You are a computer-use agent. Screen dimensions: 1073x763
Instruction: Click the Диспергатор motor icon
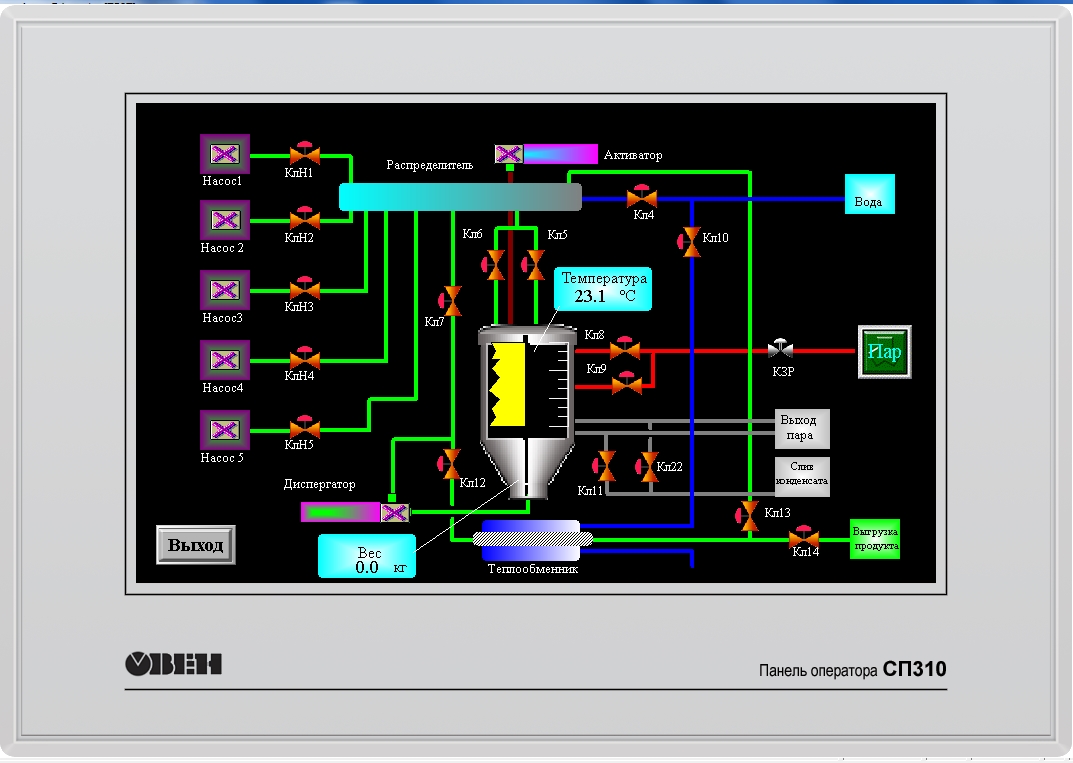click(x=394, y=512)
